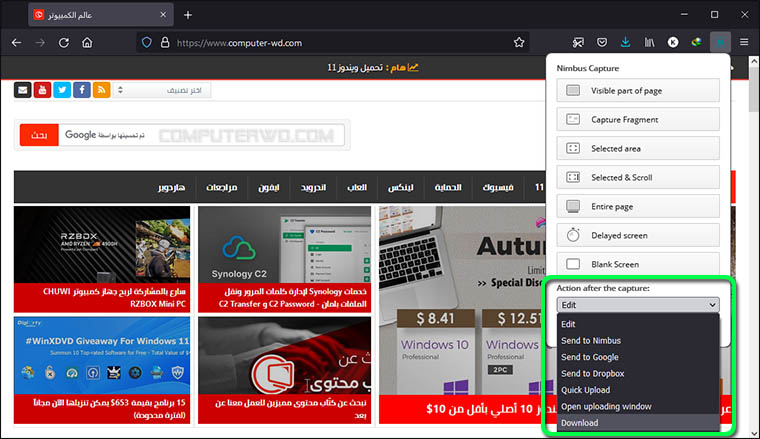Select Quick Upload option

pyautogui.click(x=638, y=390)
